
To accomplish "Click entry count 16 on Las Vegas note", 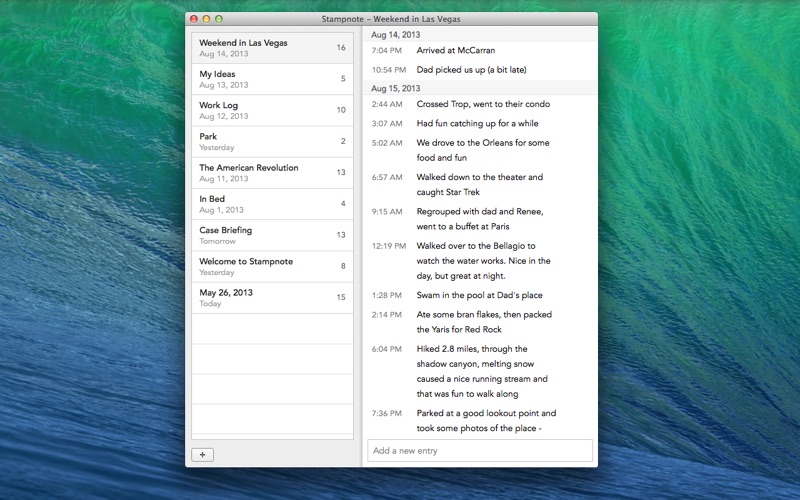I will pos(341,47).
